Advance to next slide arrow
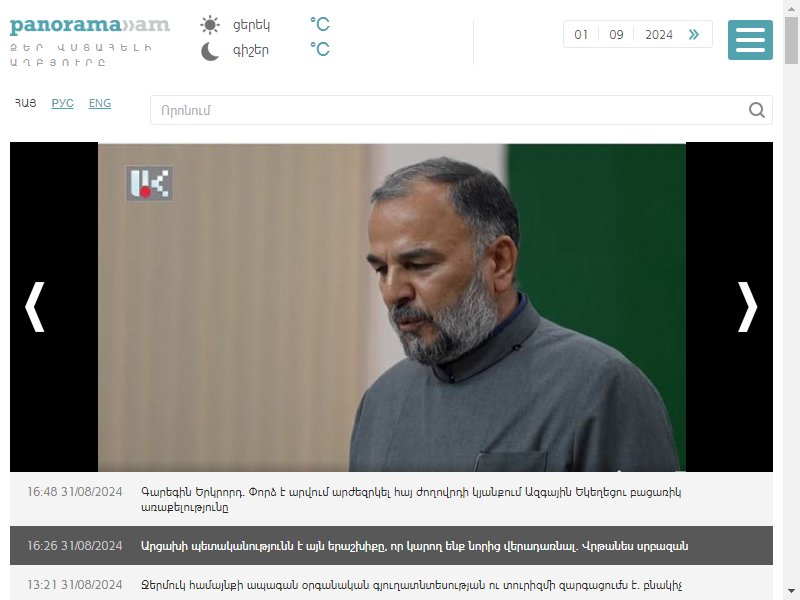 [x=747, y=307]
